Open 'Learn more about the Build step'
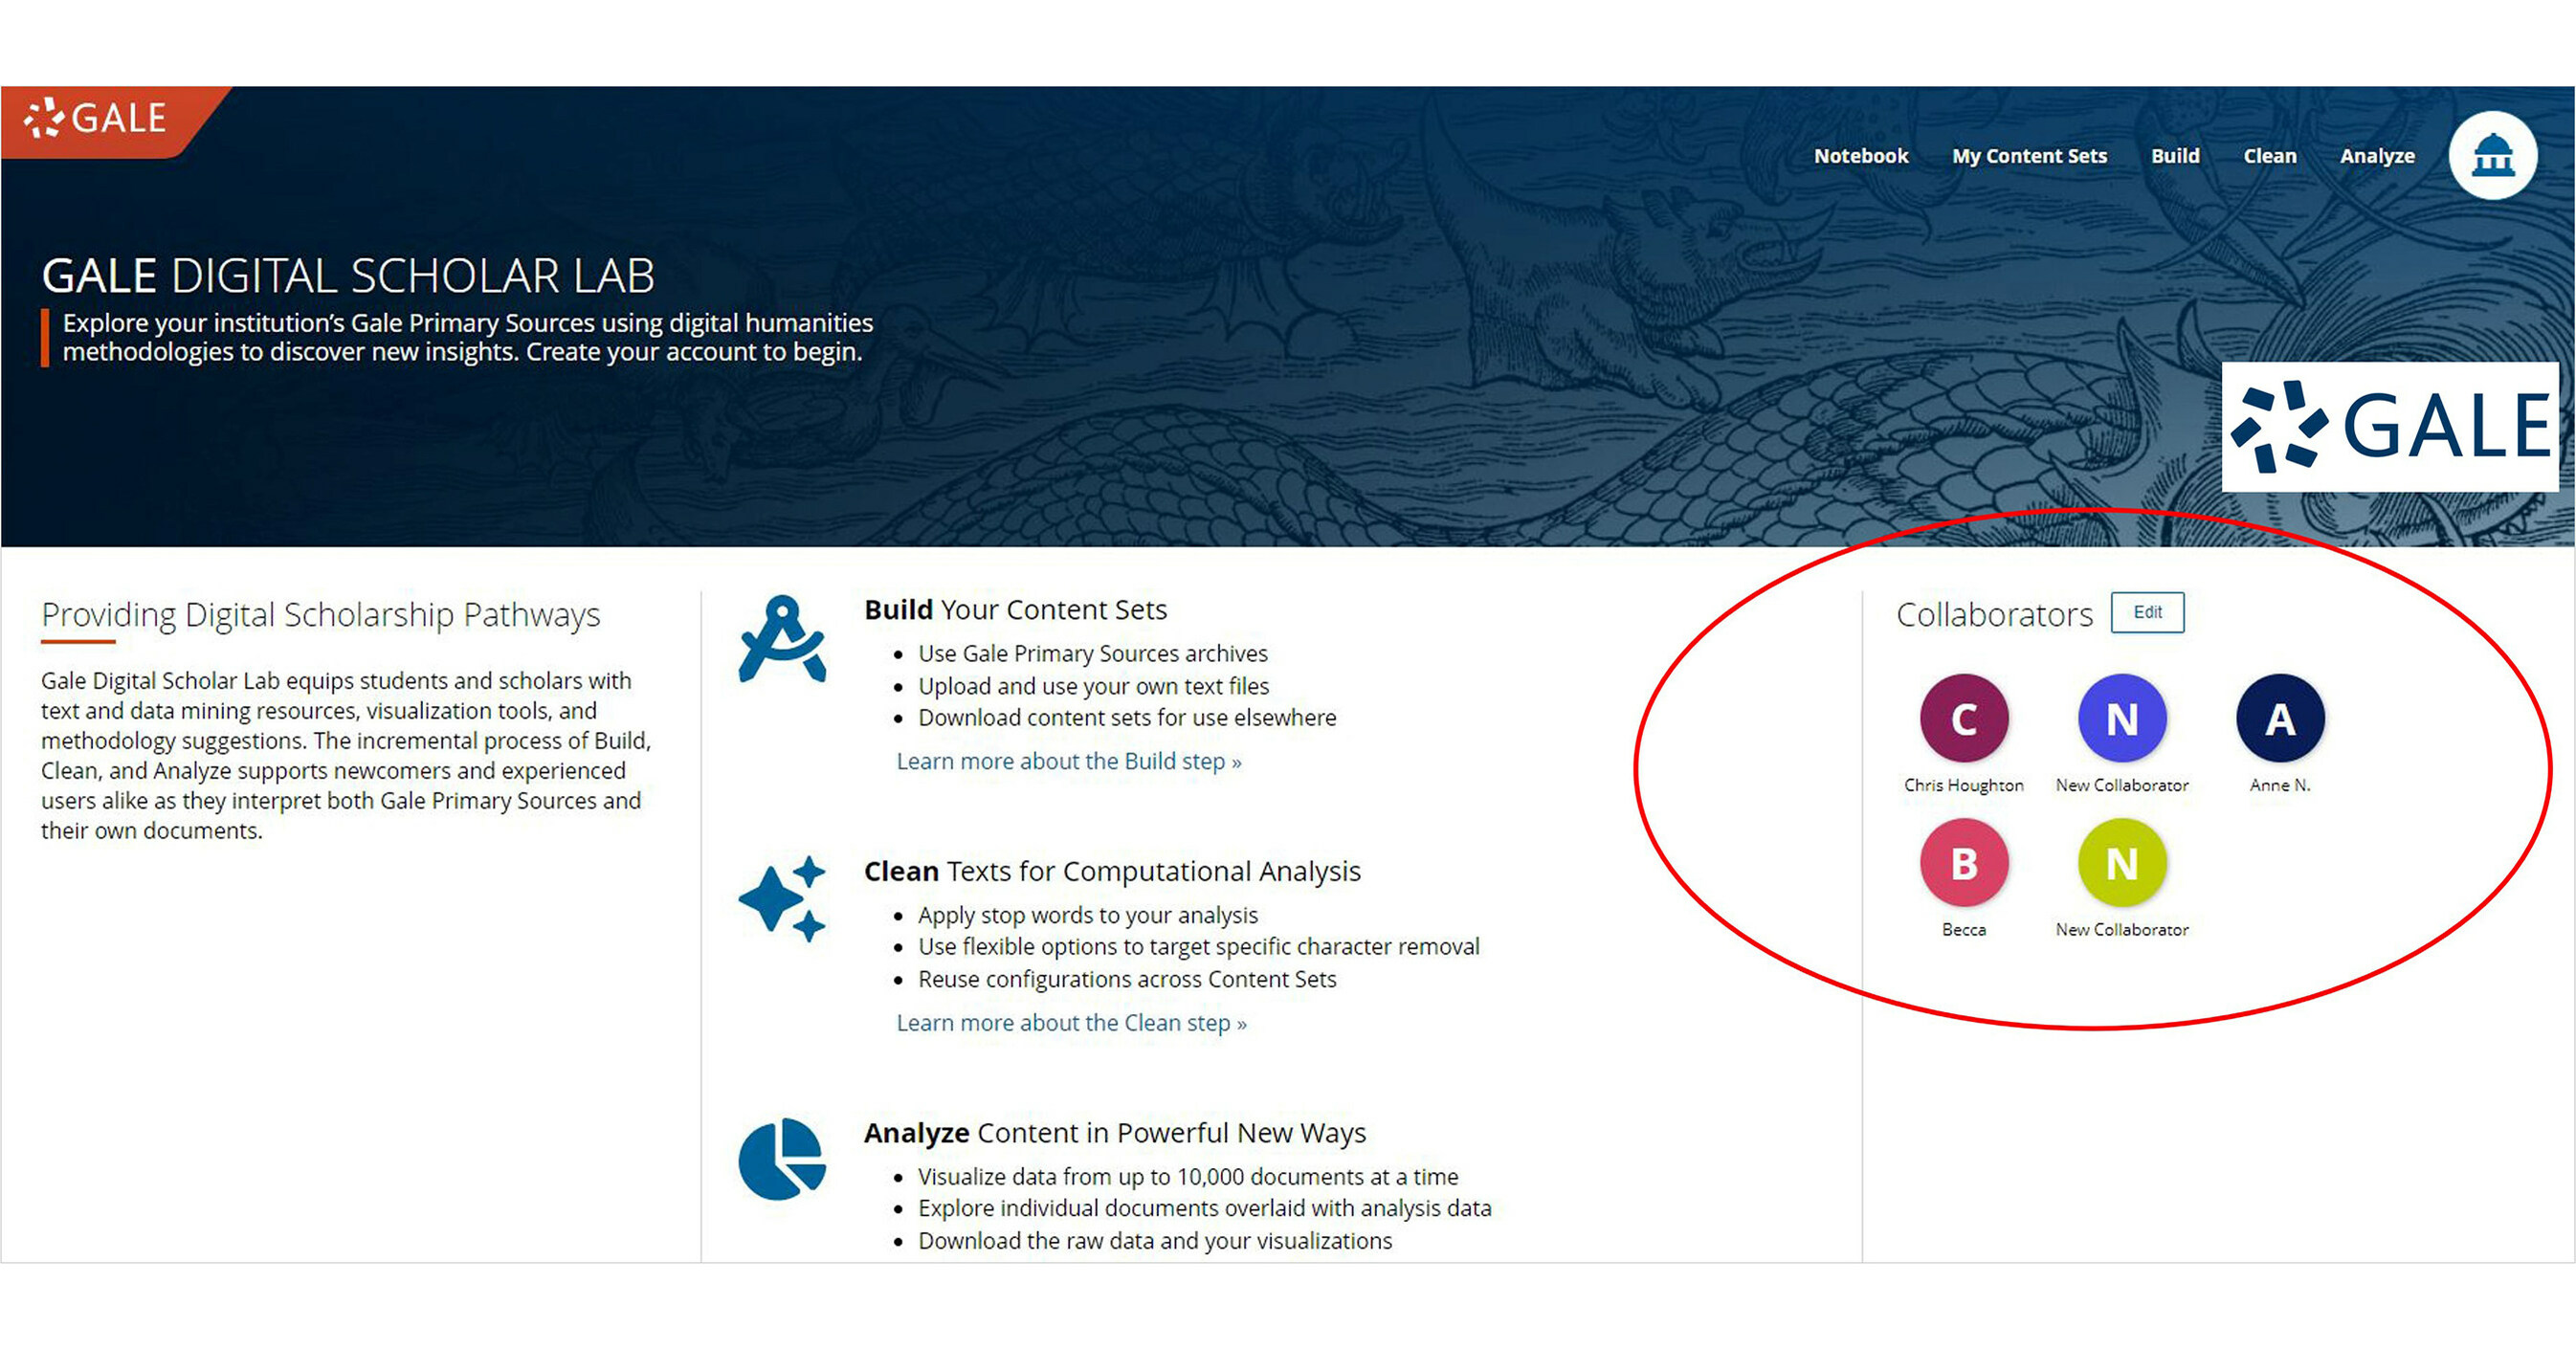The height and width of the screenshot is (1349, 2576). point(1068,761)
